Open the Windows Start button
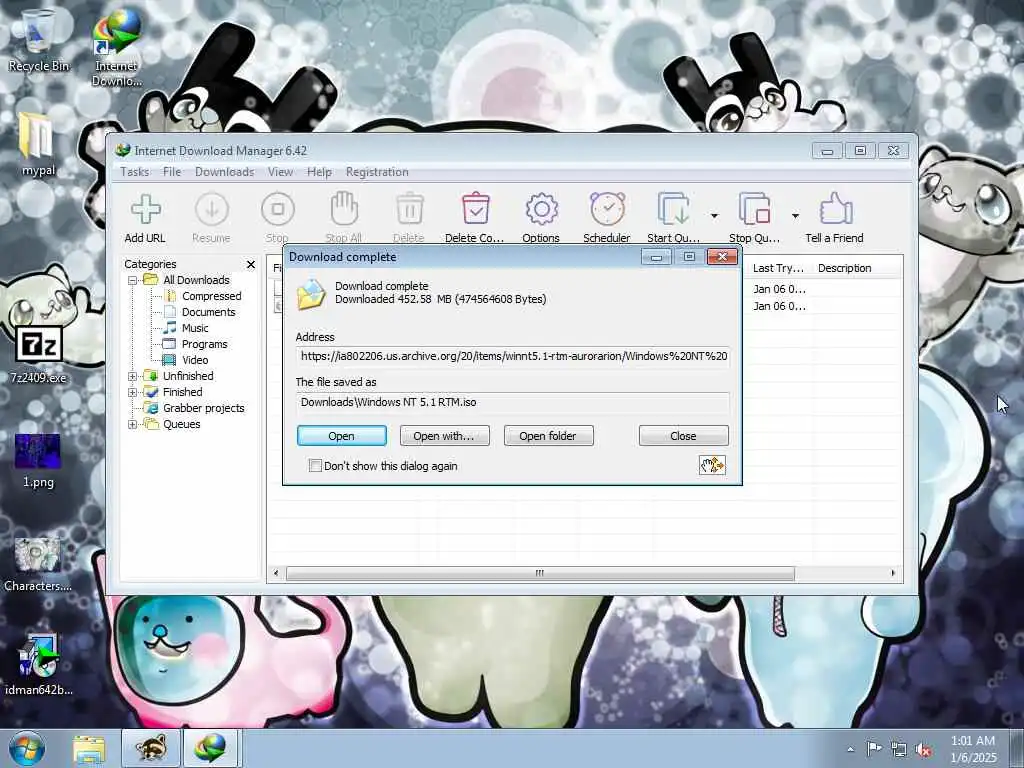1024x768 pixels. point(27,748)
